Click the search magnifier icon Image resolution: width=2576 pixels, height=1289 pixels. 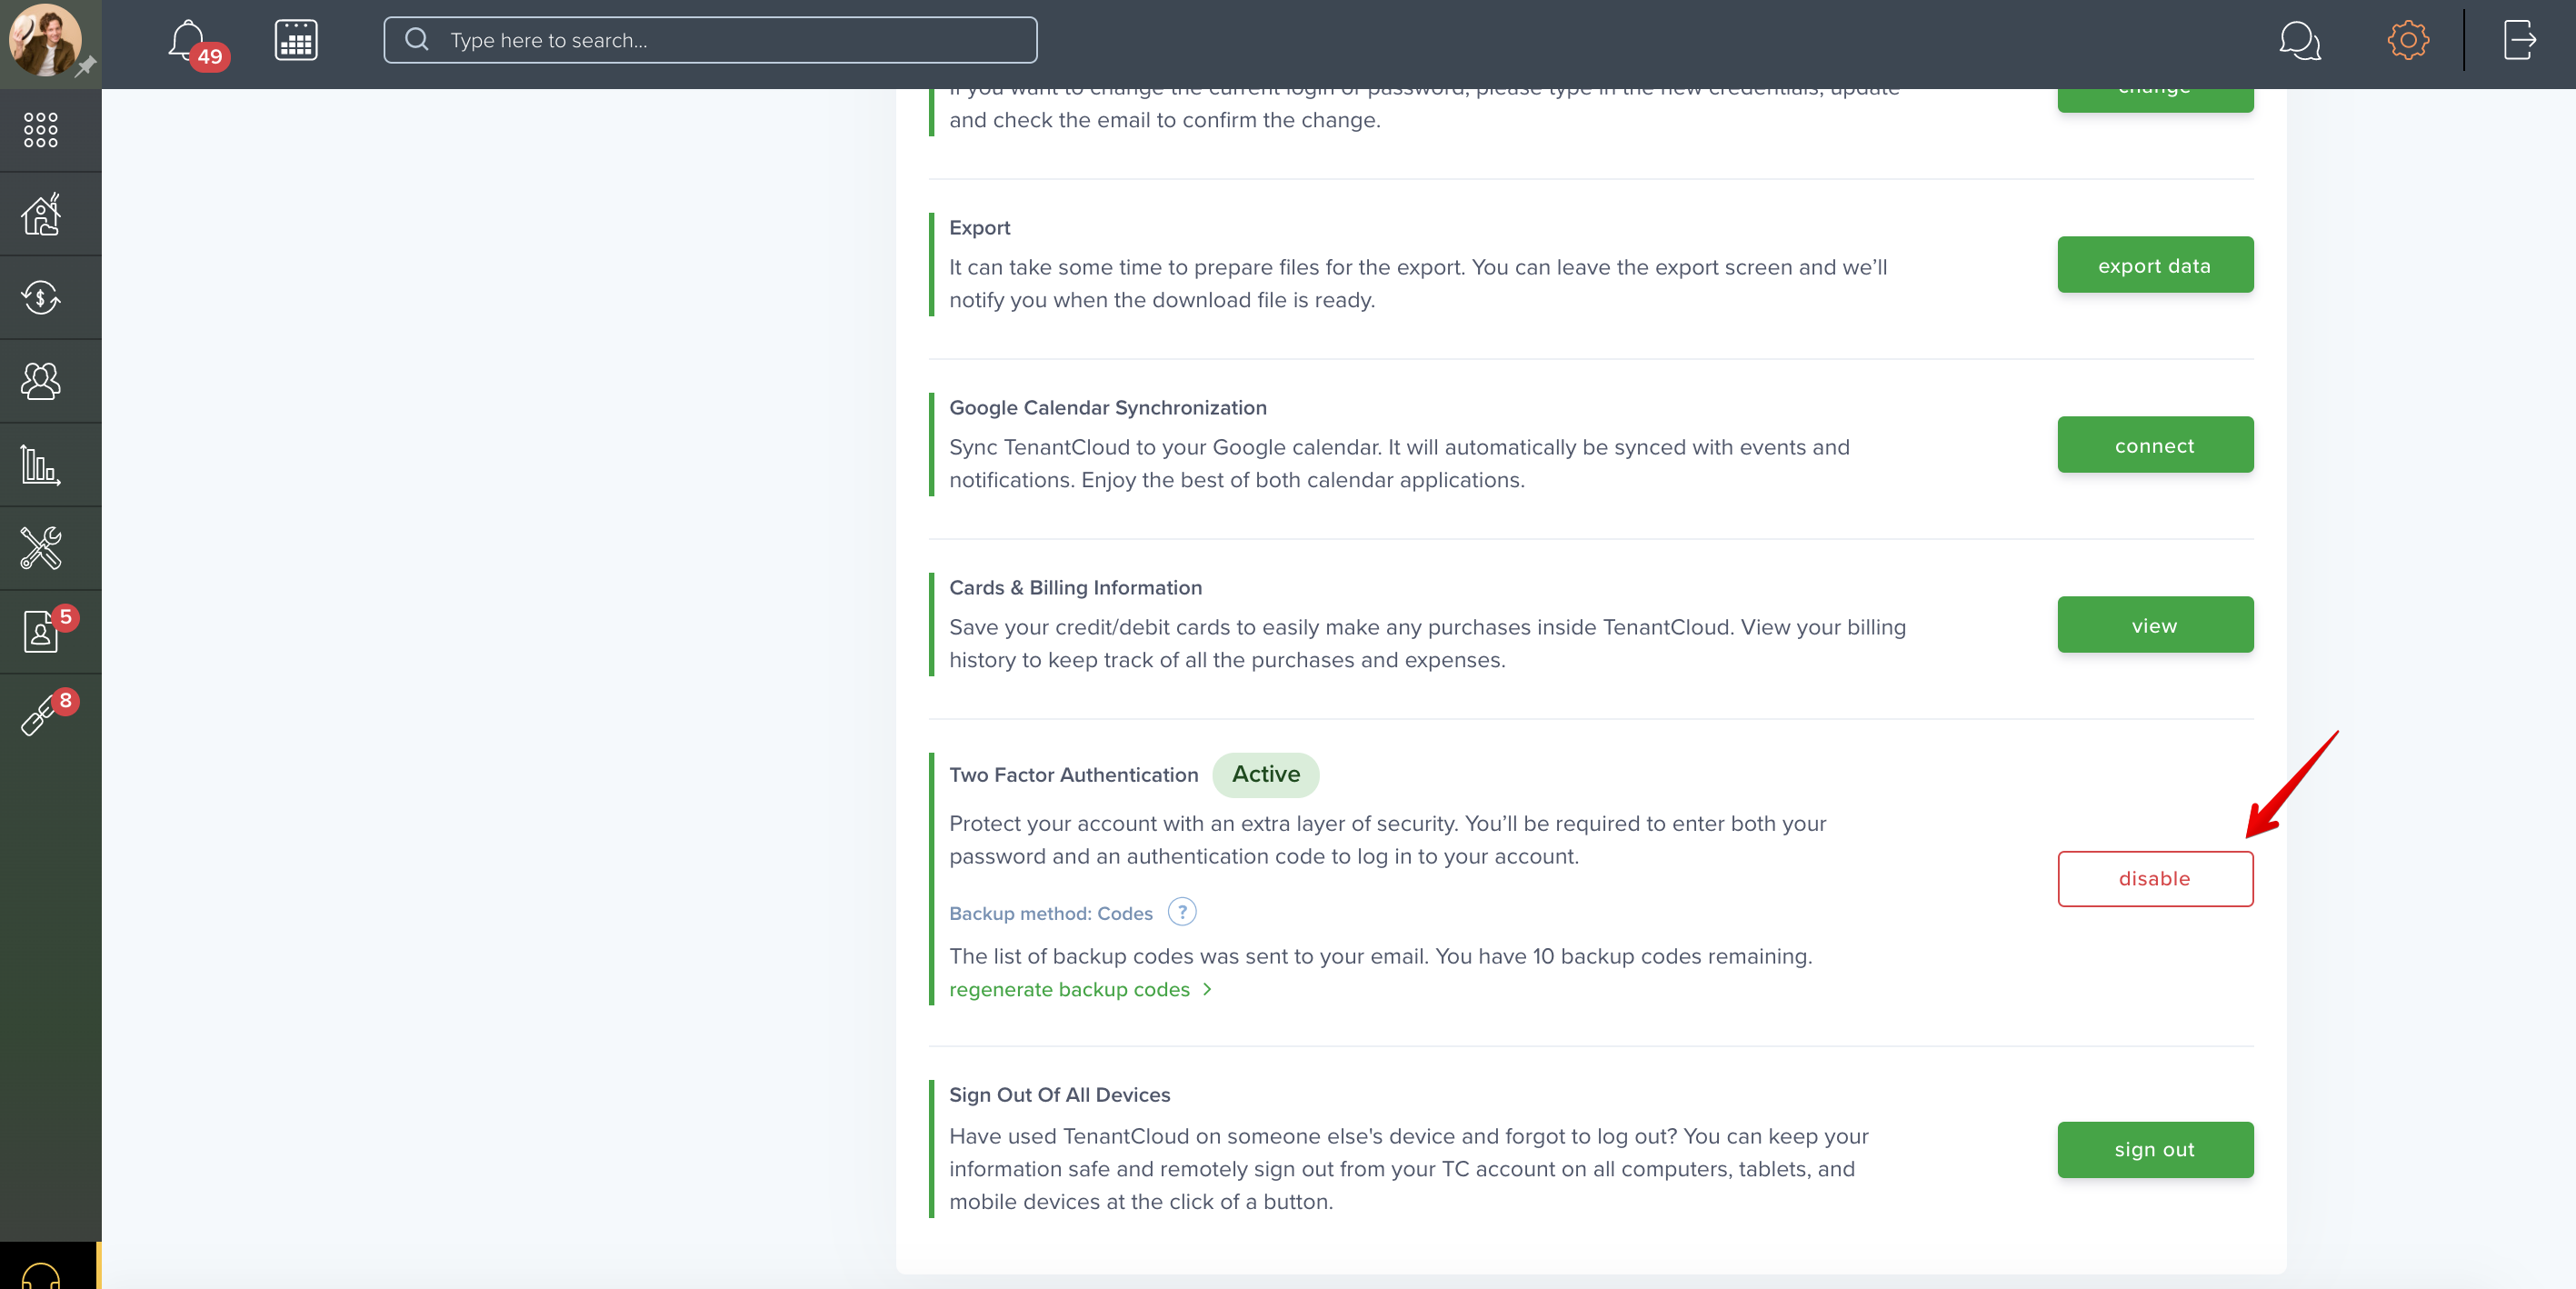pyautogui.click(x=417, y=40)
